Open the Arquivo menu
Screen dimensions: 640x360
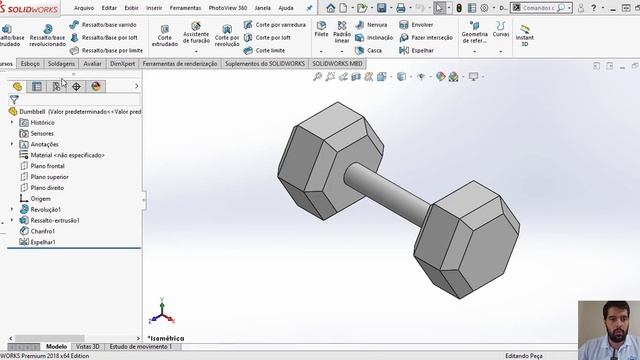point(84,8)
